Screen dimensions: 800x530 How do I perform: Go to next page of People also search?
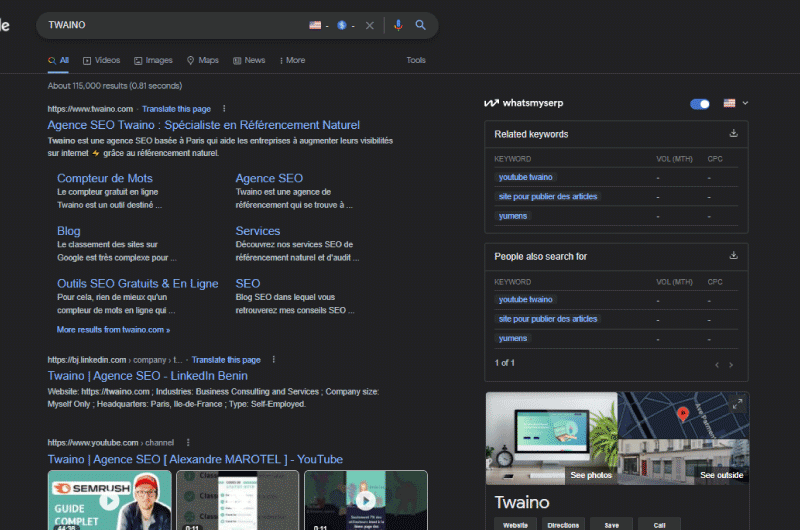click(731, 365)
